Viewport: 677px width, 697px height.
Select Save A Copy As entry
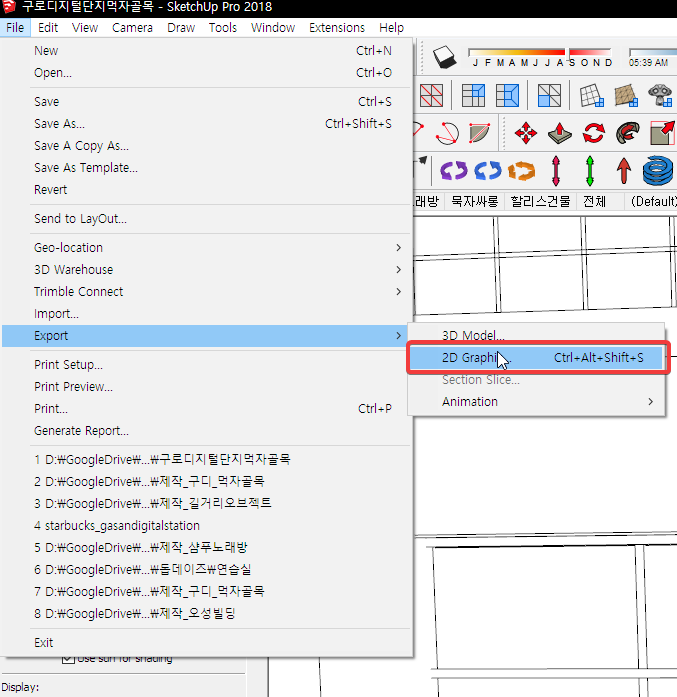(207, 146)
